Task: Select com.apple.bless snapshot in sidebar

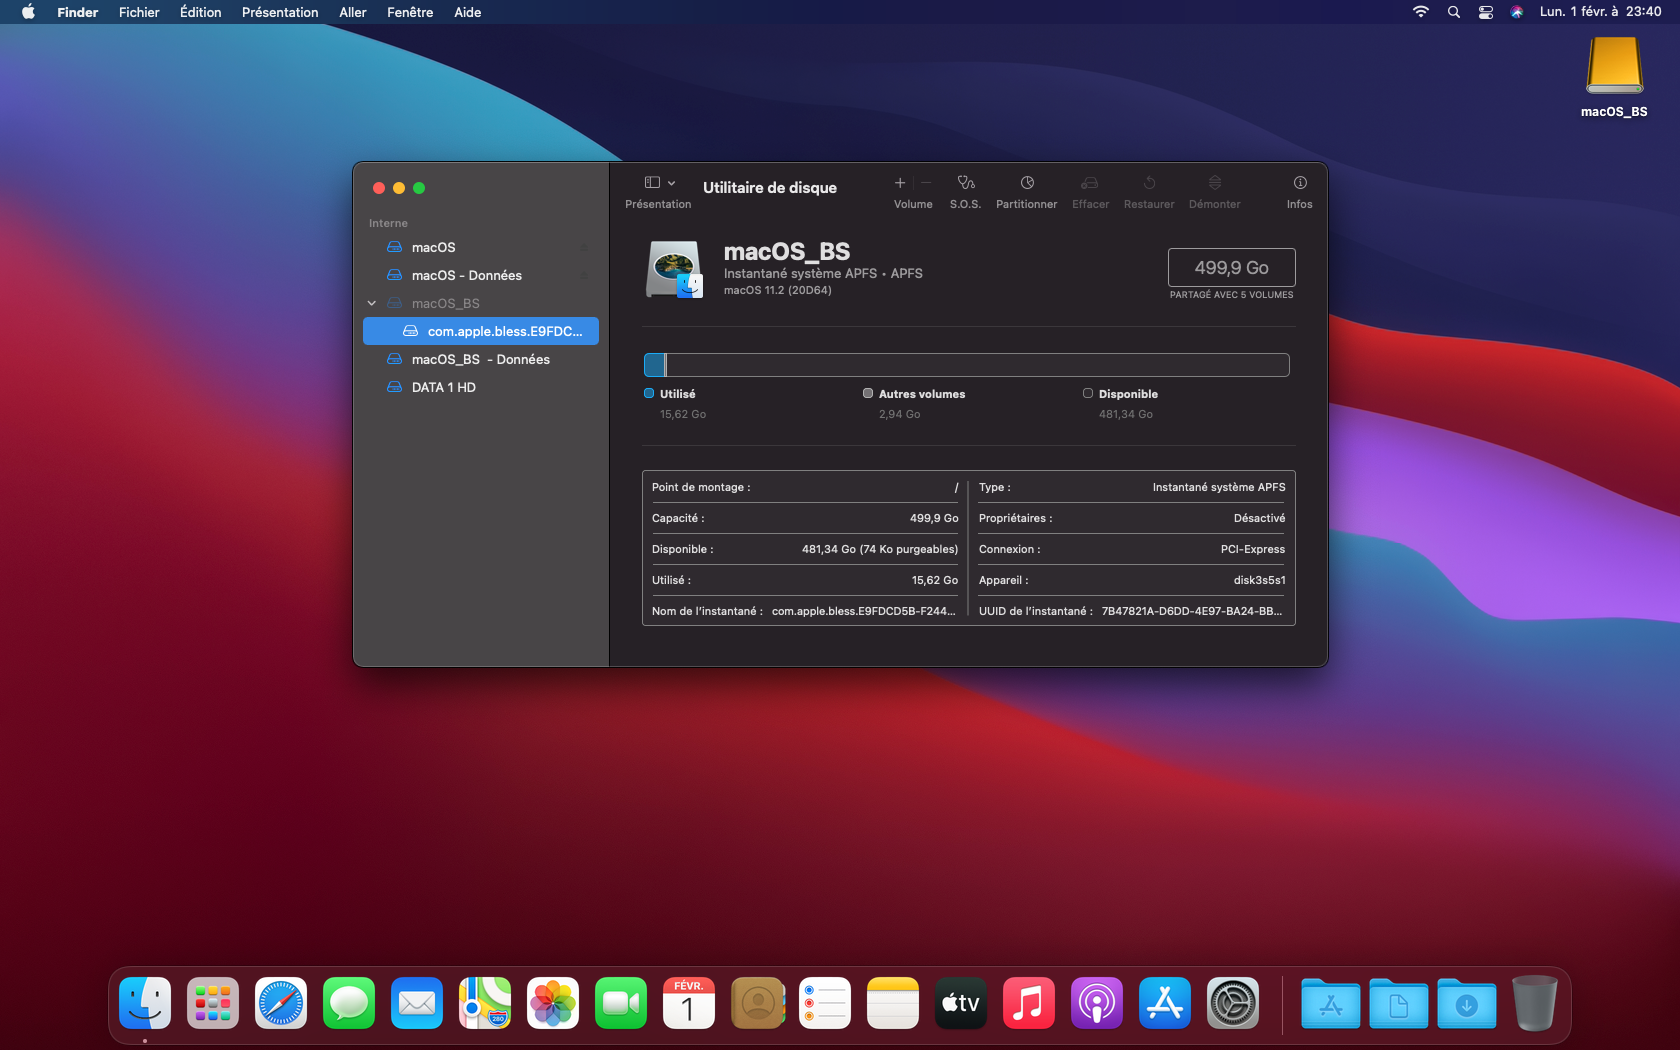Action: [481, 331]
